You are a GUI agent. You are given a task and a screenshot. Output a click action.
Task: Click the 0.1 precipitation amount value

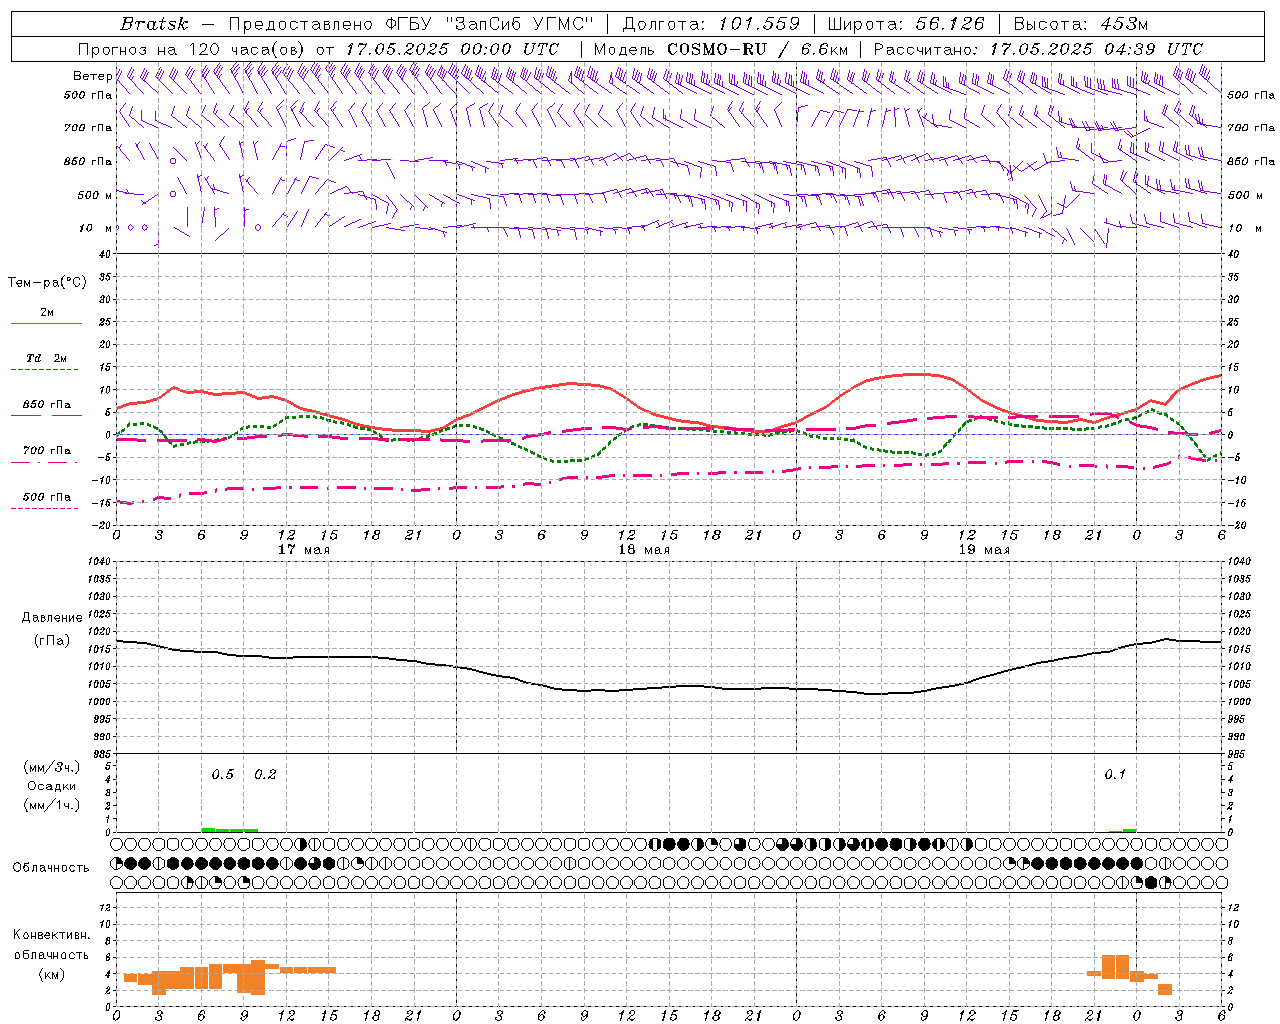tap(1115, 775)
